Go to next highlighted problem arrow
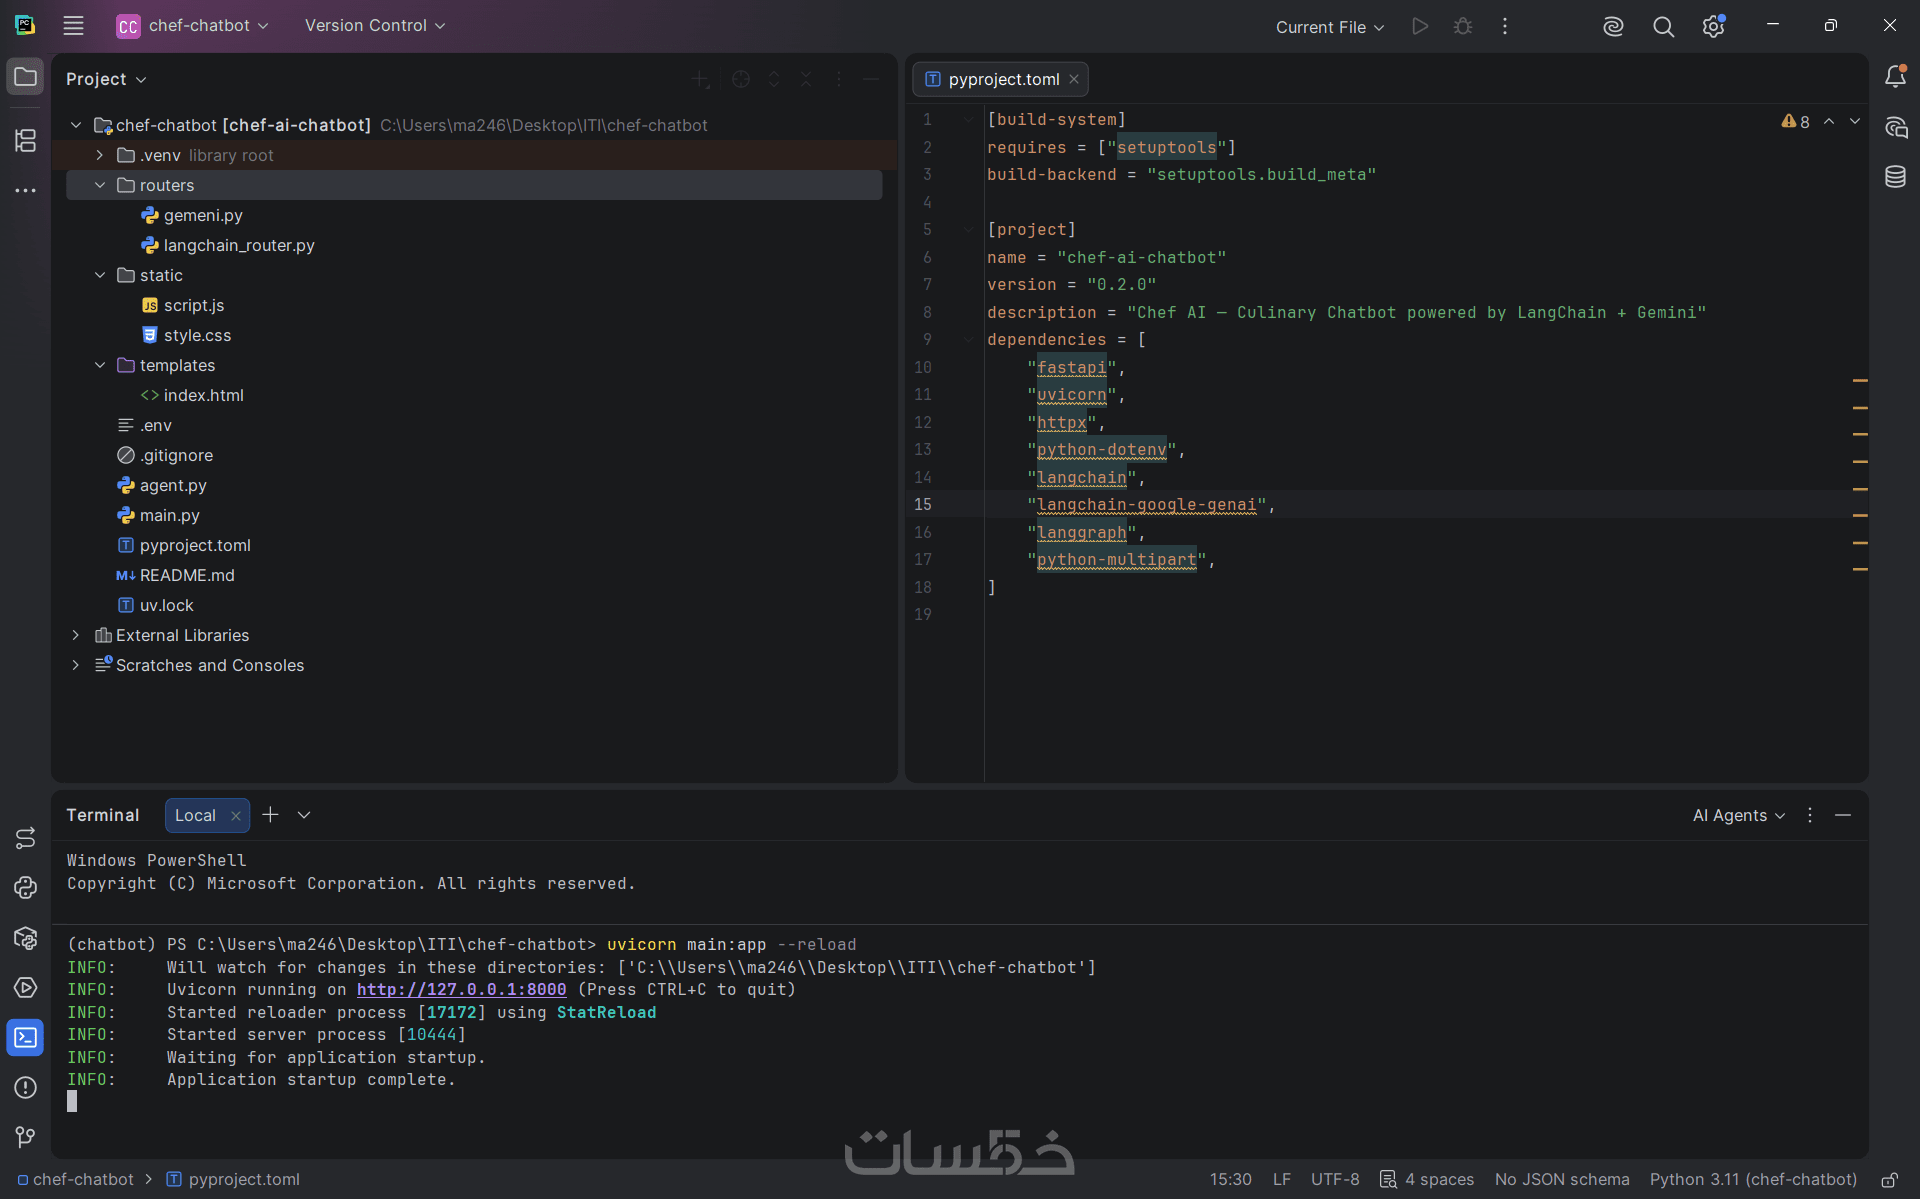This screenshot has width=1920, height=1200. pyautogui.click(x=1855, y=121)
